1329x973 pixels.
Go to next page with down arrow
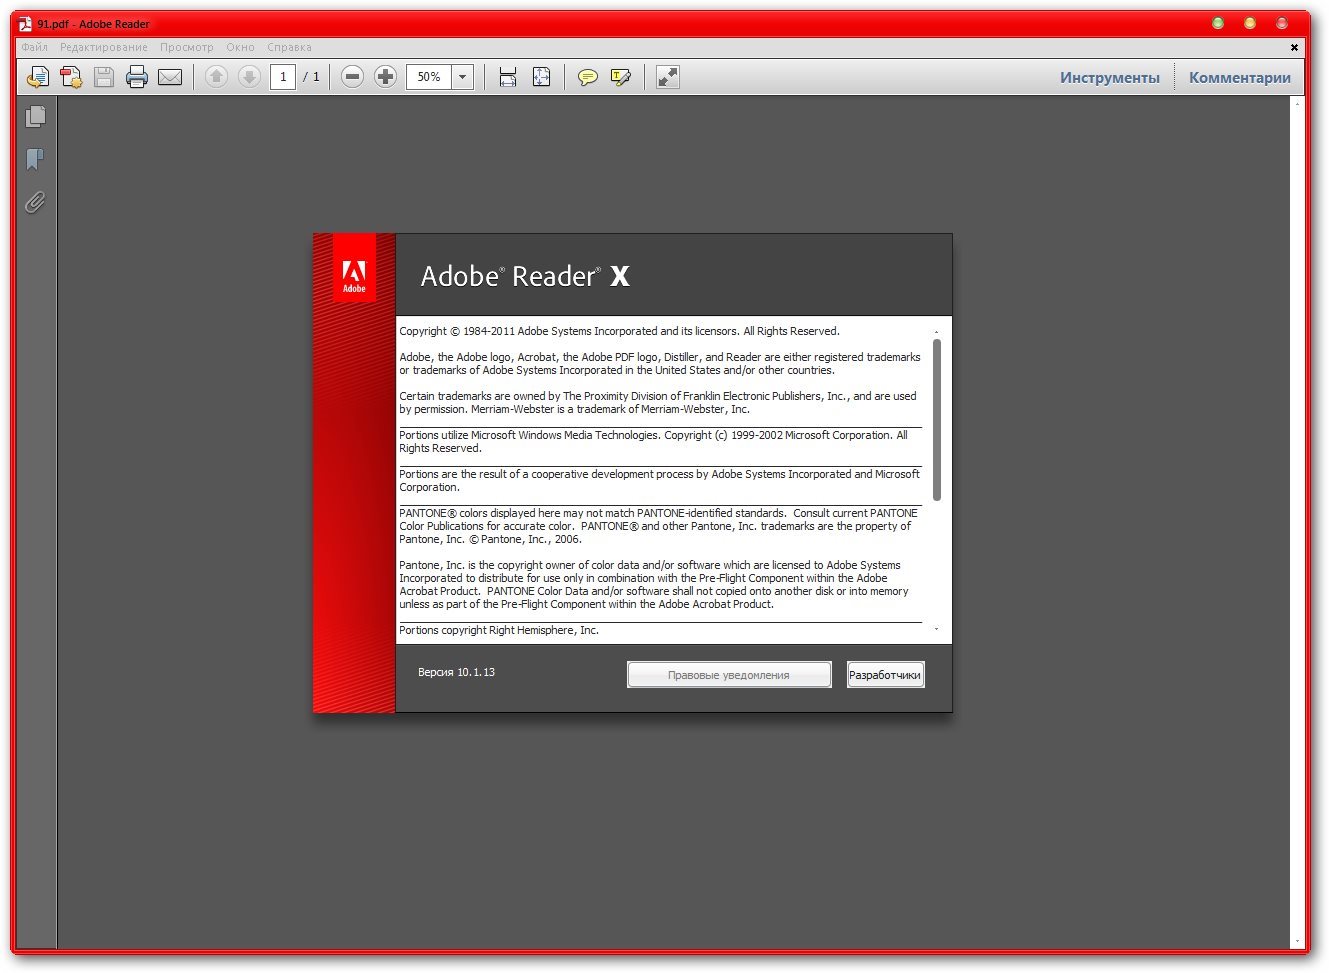coord(249,77)
